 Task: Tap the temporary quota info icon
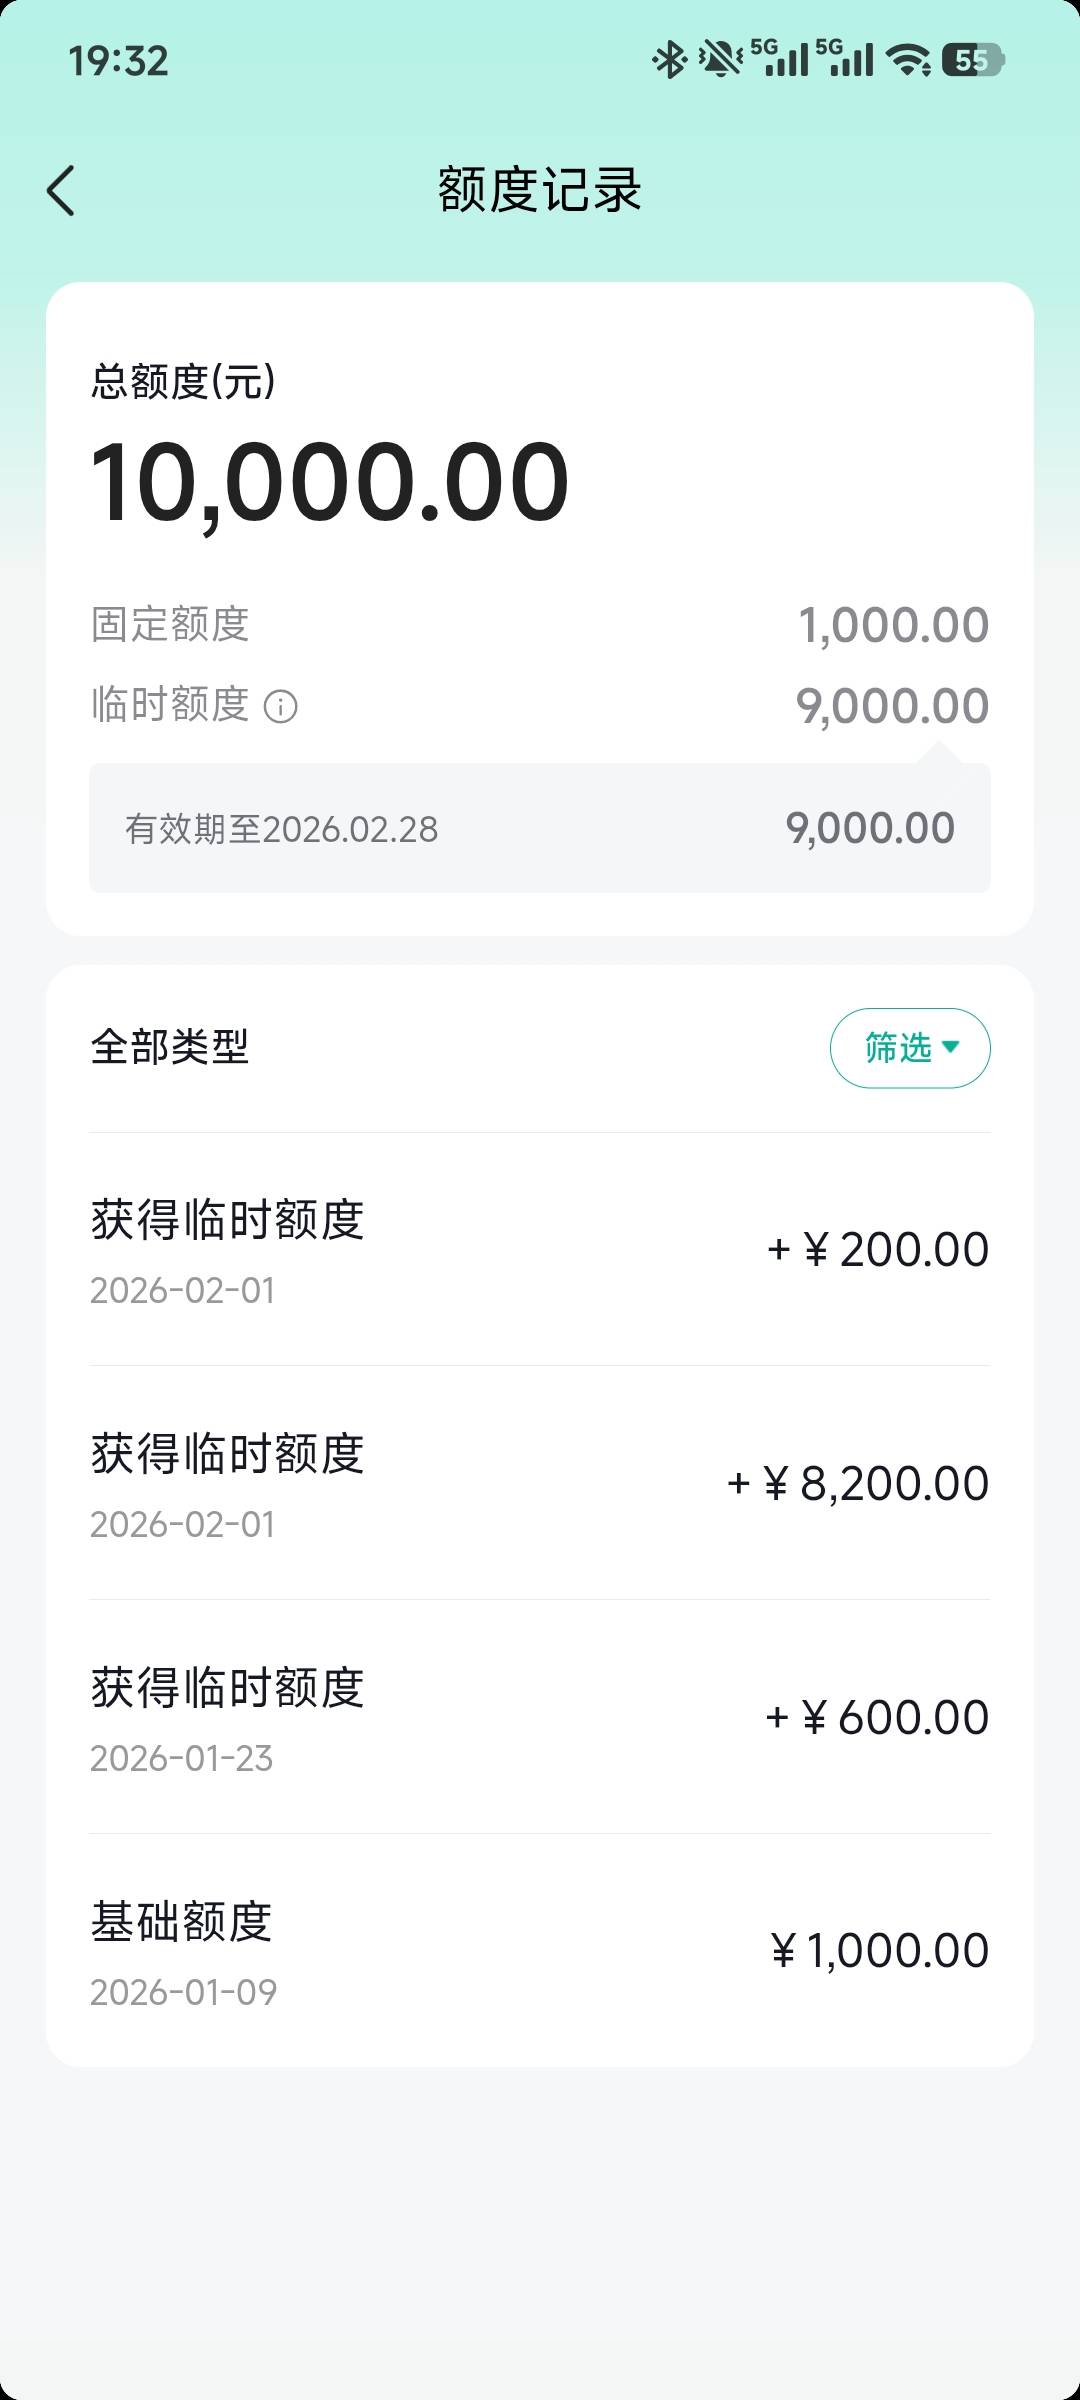(280, 707)
